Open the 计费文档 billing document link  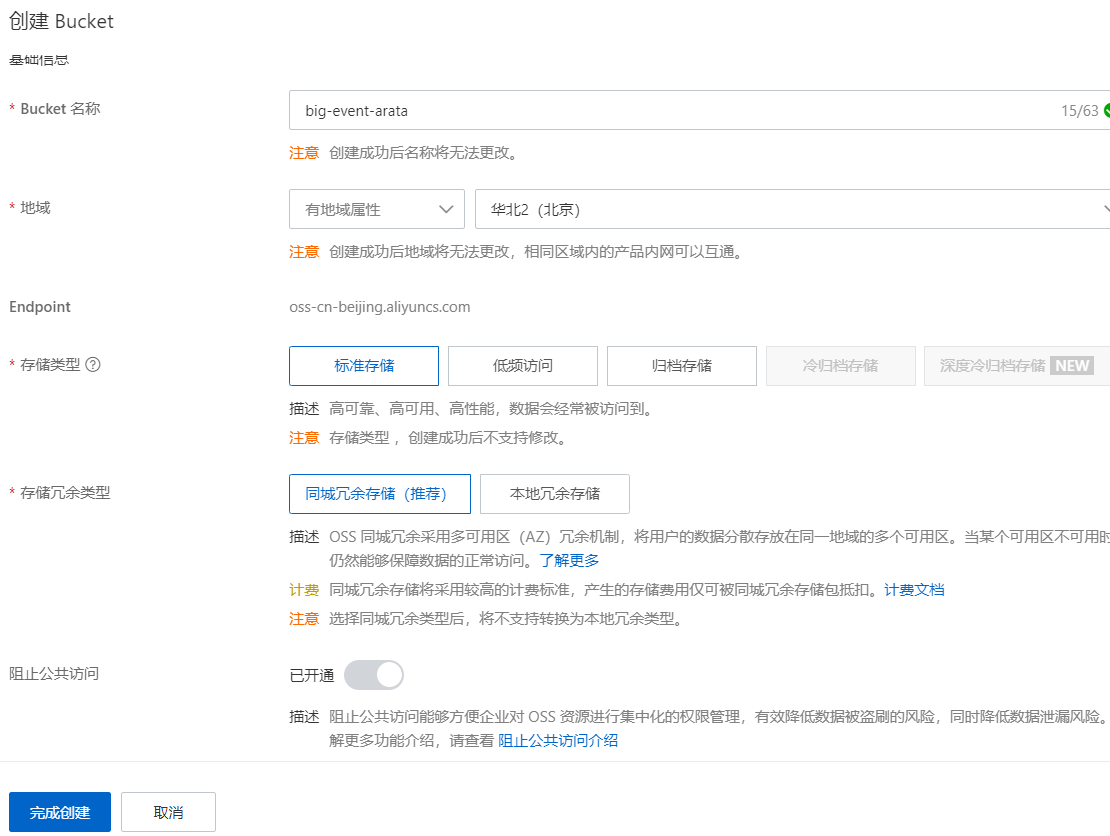[914, 590]
